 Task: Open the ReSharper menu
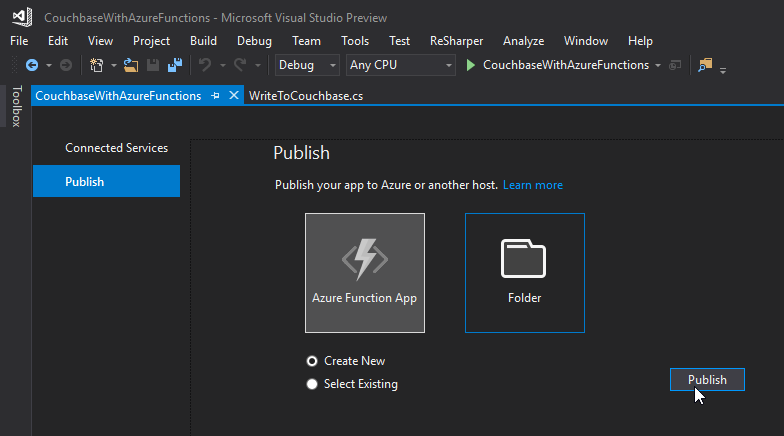pos(456,41)
